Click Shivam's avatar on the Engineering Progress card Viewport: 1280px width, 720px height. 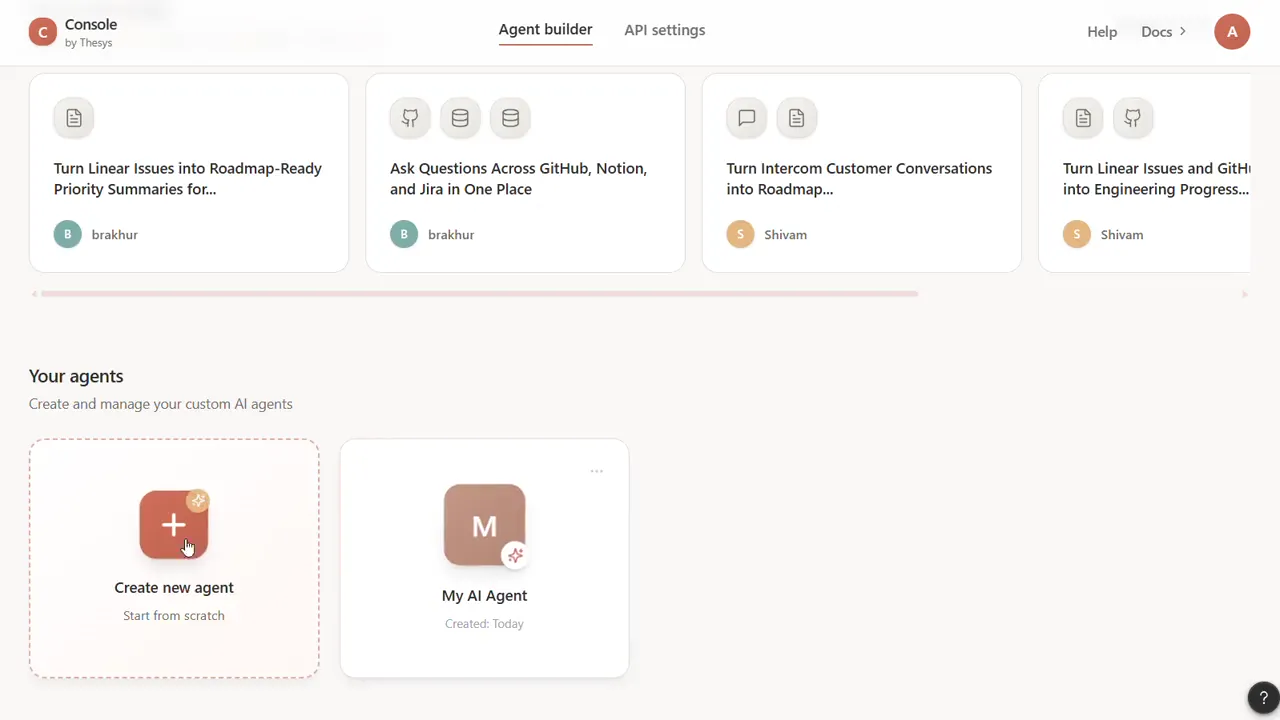point(1075,234)
